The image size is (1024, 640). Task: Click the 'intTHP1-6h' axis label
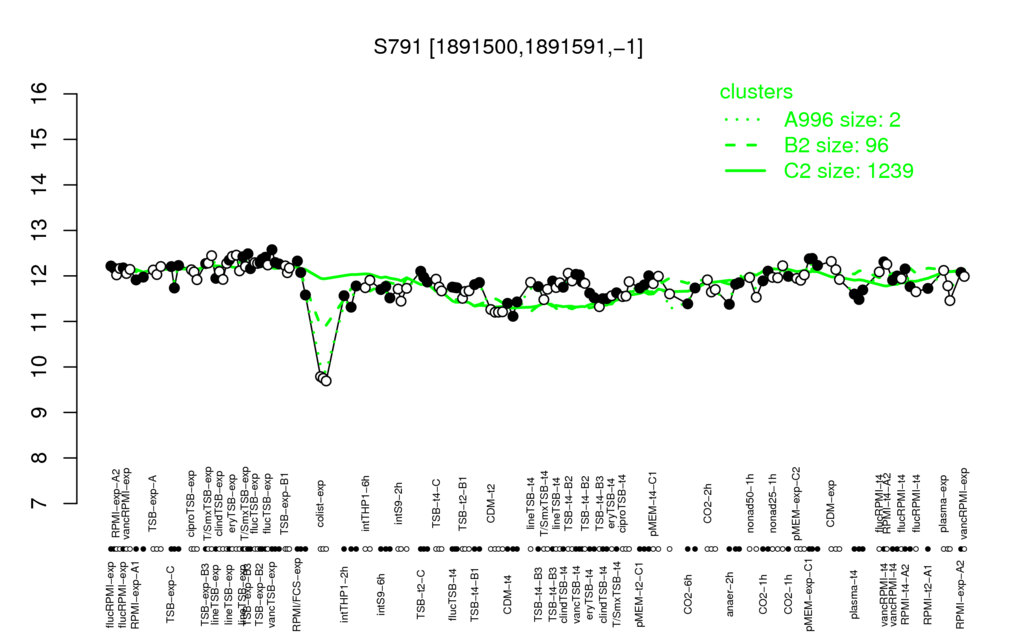pyautogui.click(x=366, y=504)
